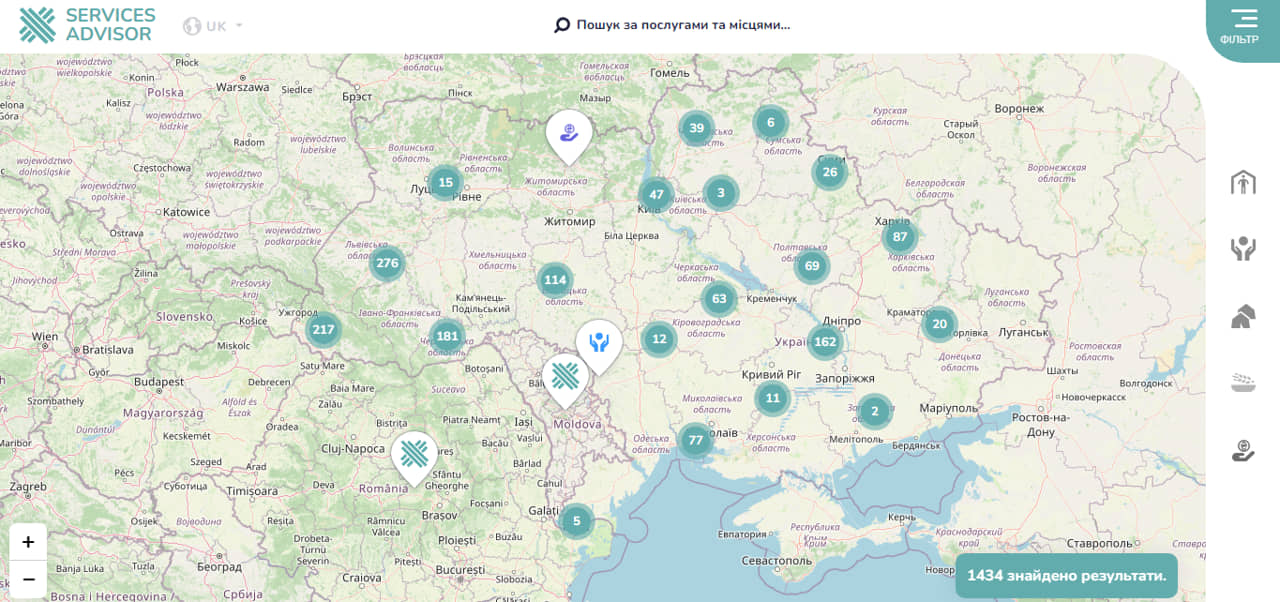Open the ФІЛЬТР filter menu
The image size is (1280, 602).
(x=1243, y=27)
